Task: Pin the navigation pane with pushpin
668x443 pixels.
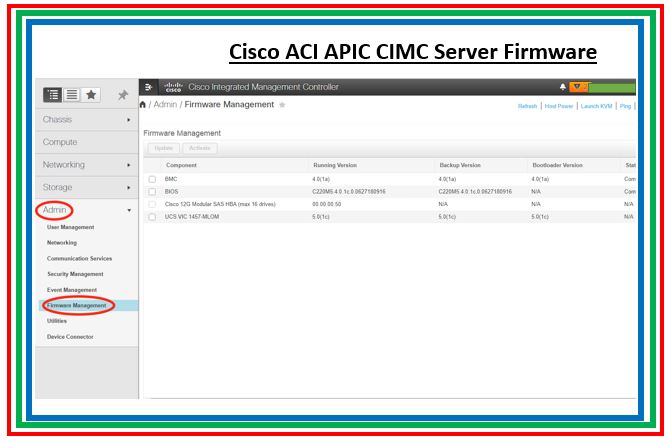Action: pos(123,96)
